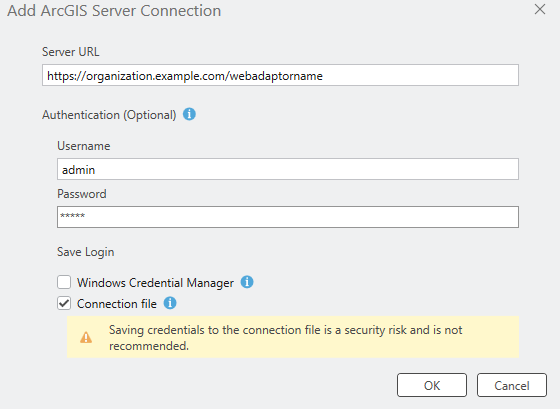Click the Windows Credential Manager label text

click(156, 283)
